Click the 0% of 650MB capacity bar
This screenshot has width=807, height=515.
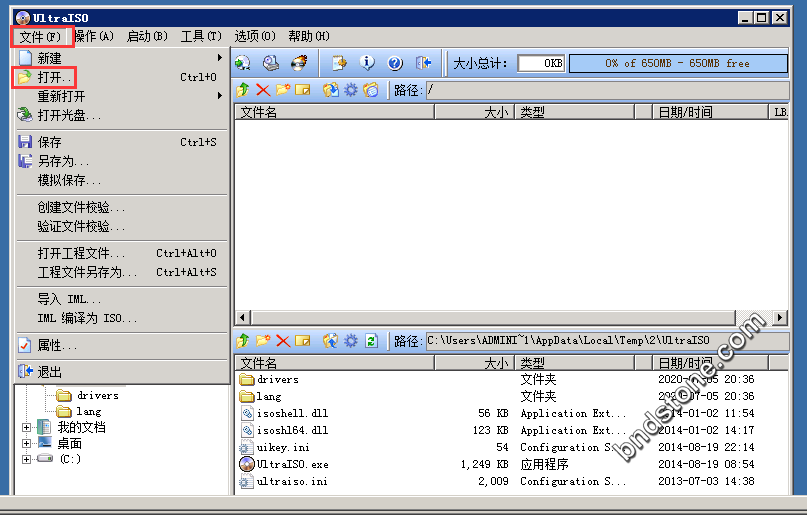click(x=678, y=63)
